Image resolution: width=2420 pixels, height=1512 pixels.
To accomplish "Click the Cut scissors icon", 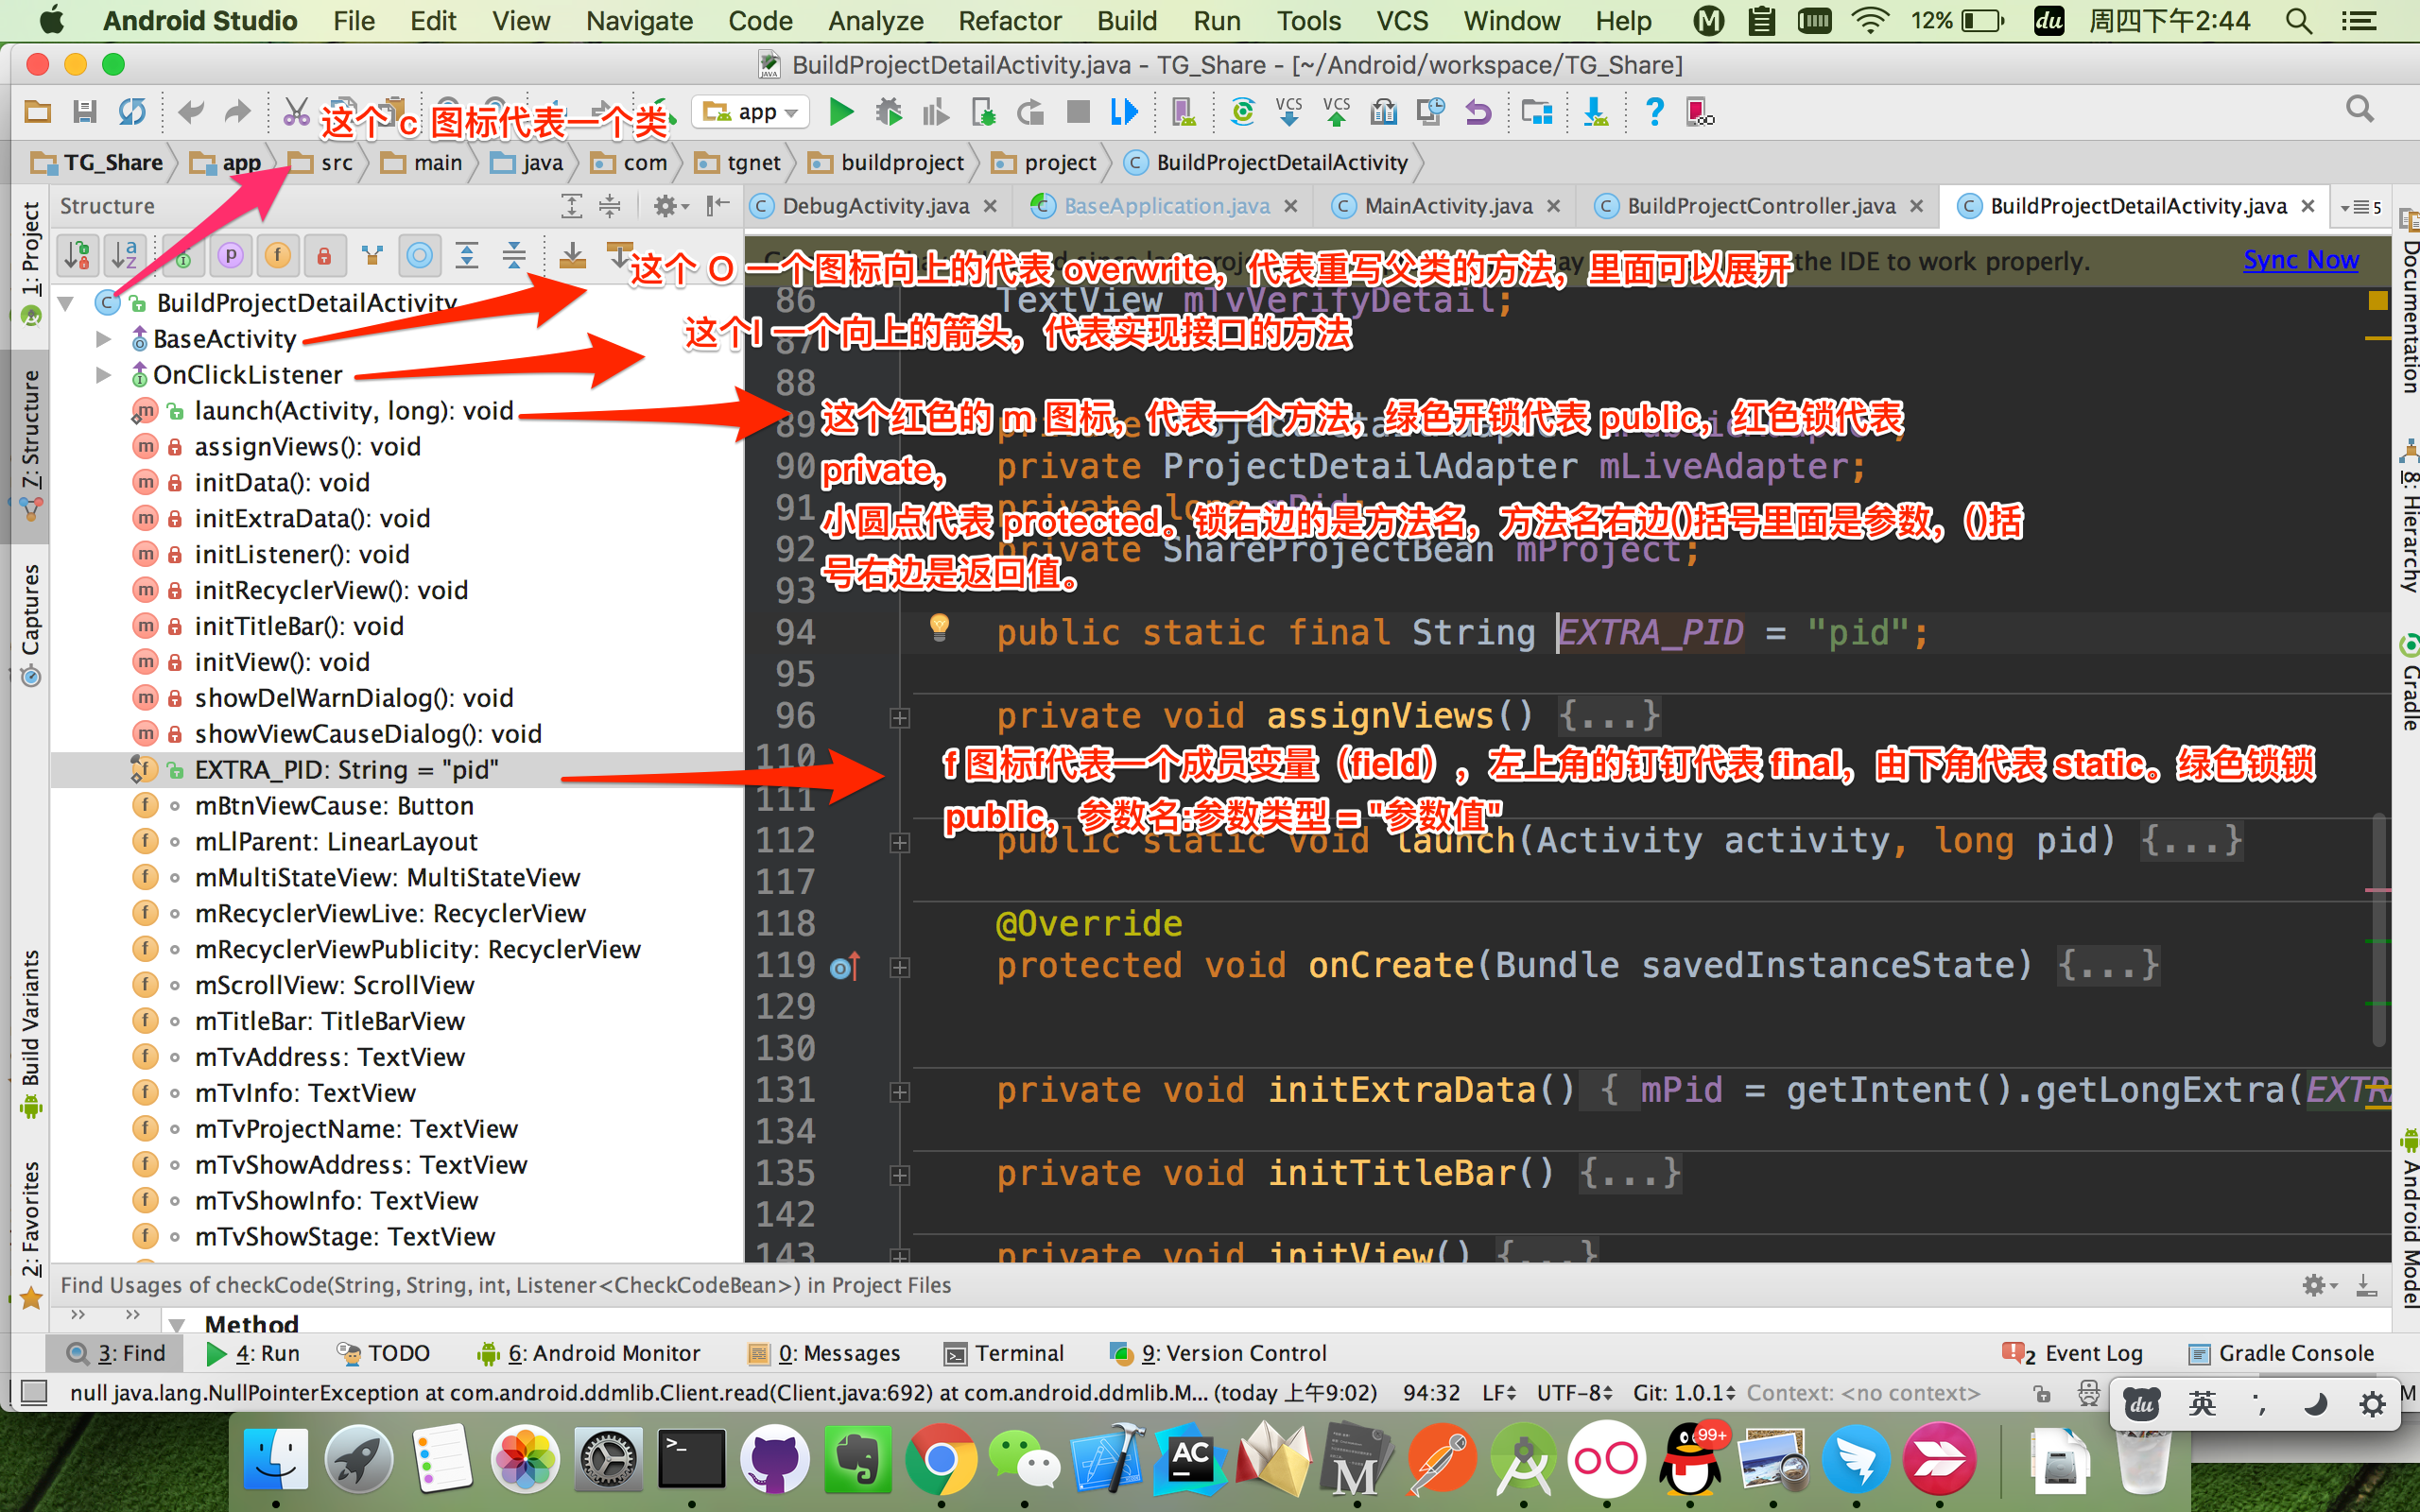I will (295, 111).
